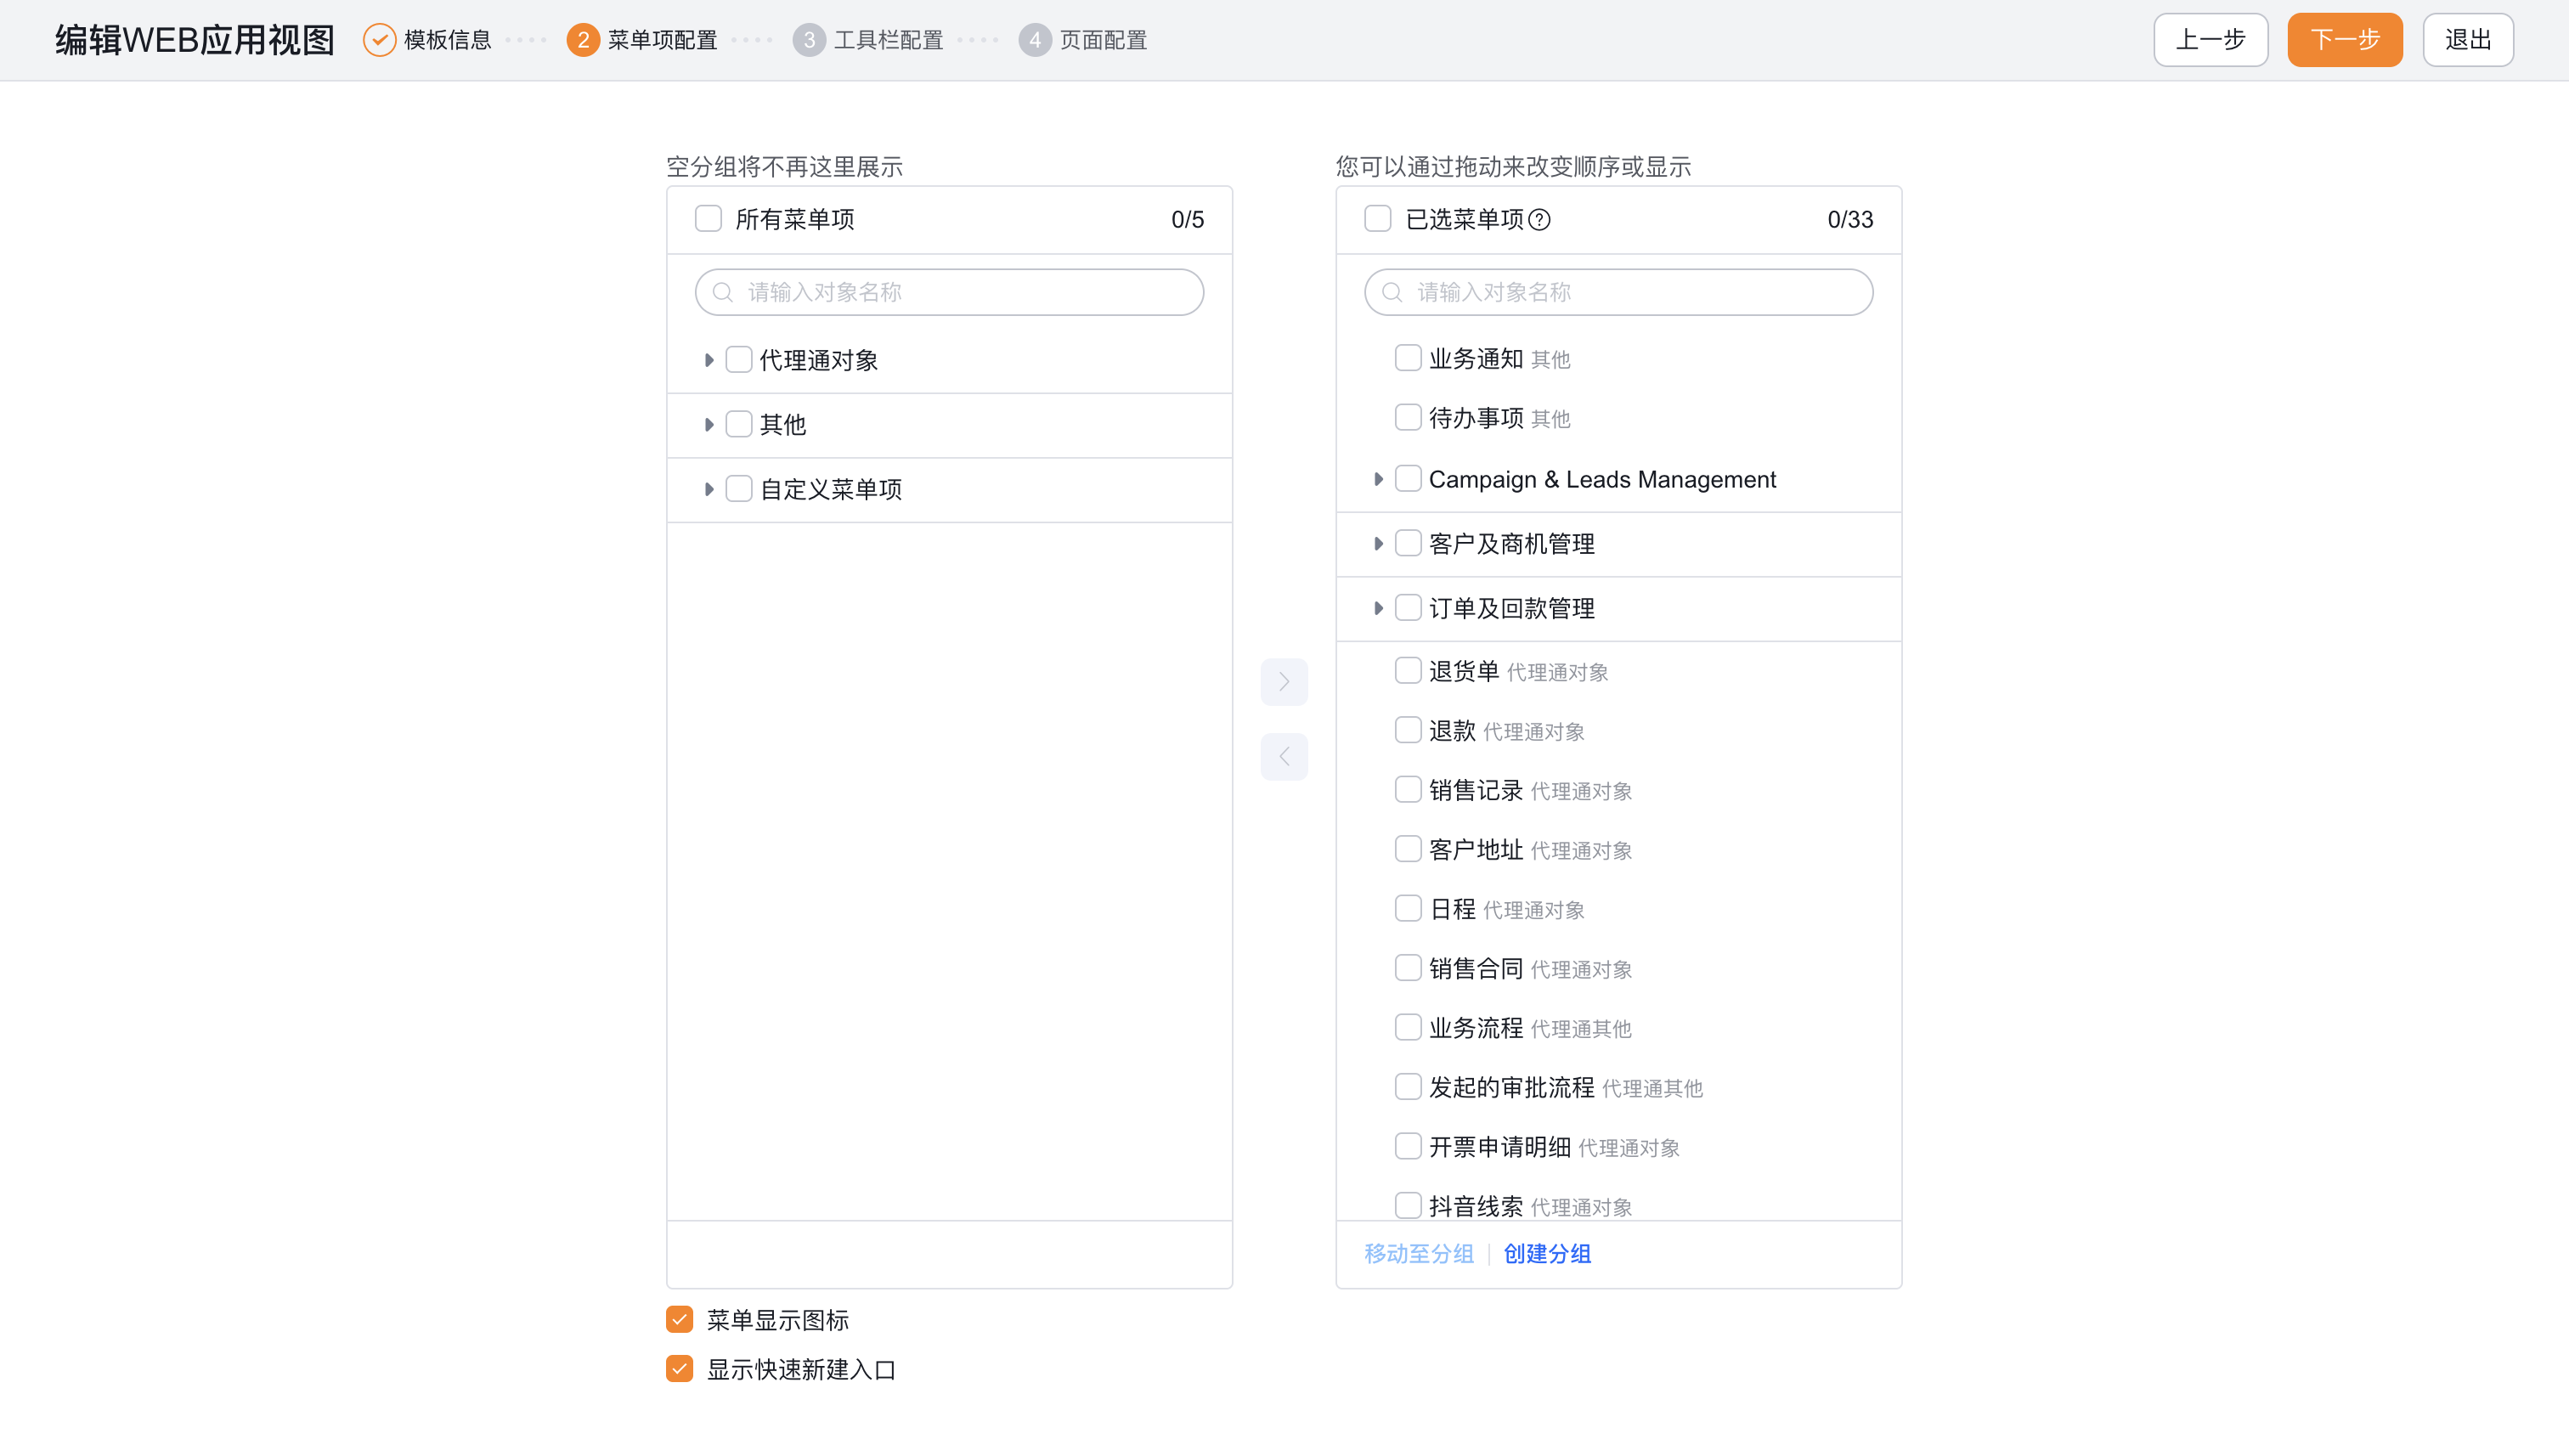Click the 退出 button
Screen dimensions: 2569x1456
click(x=2468, y=40)
